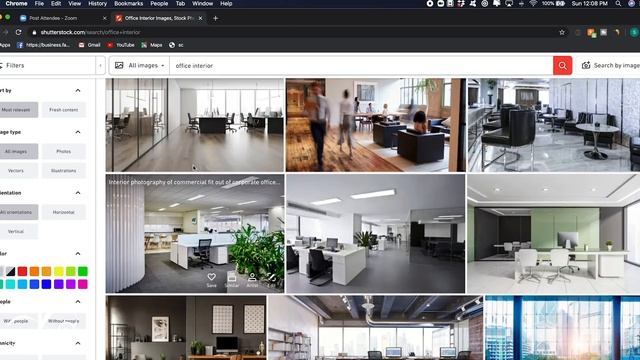This screenshot has width=640, height=360.
Task: Open the Chrome profile avatar
Action: click(x=634, y=32)
